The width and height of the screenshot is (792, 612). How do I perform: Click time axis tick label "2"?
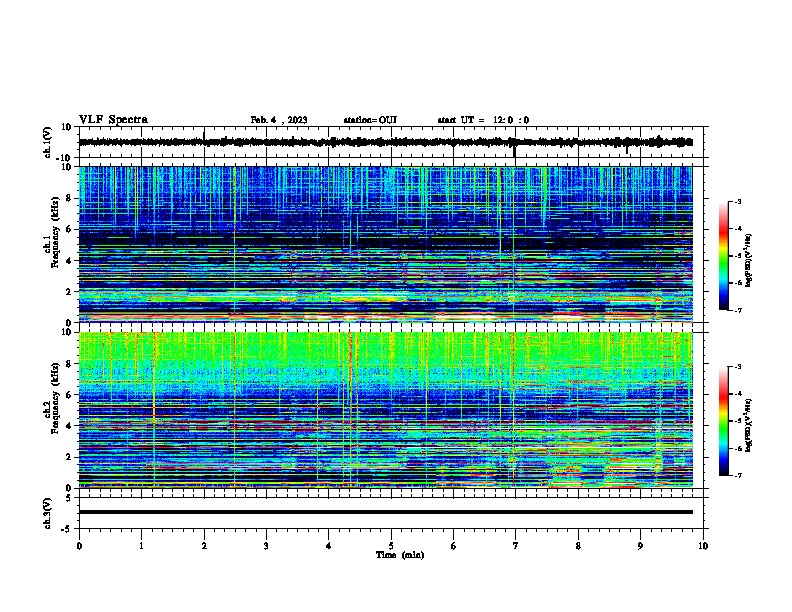point(204,546)
